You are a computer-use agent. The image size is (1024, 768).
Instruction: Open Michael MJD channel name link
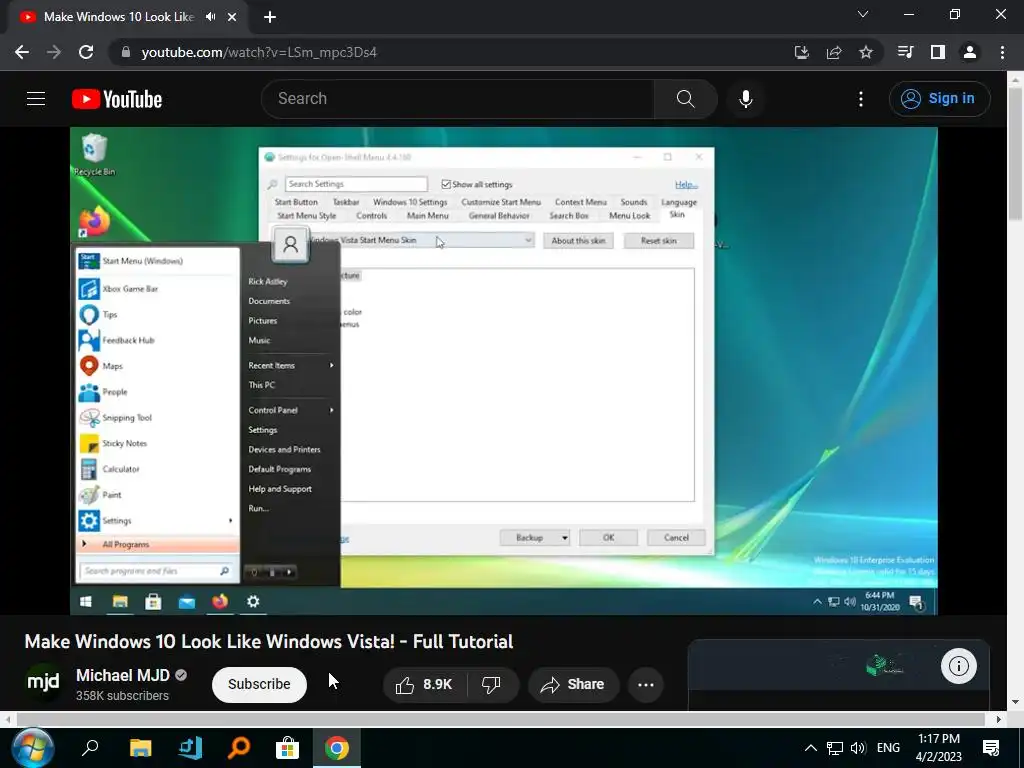123,675
